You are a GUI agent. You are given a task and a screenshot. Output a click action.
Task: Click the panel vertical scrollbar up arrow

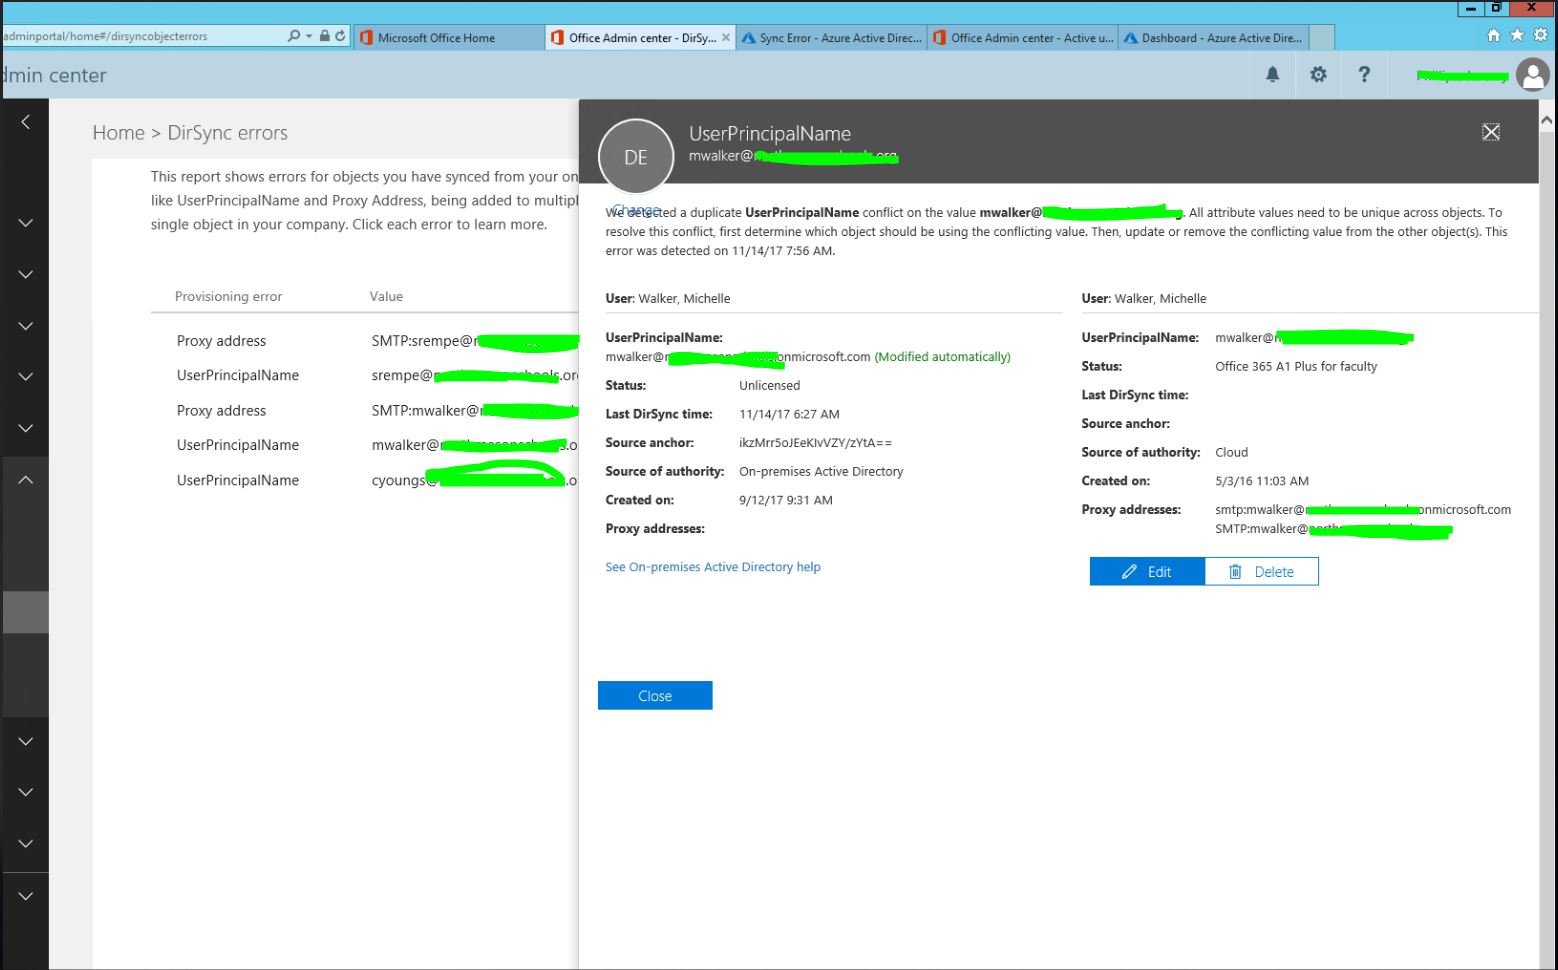[x=1547, y=119]
